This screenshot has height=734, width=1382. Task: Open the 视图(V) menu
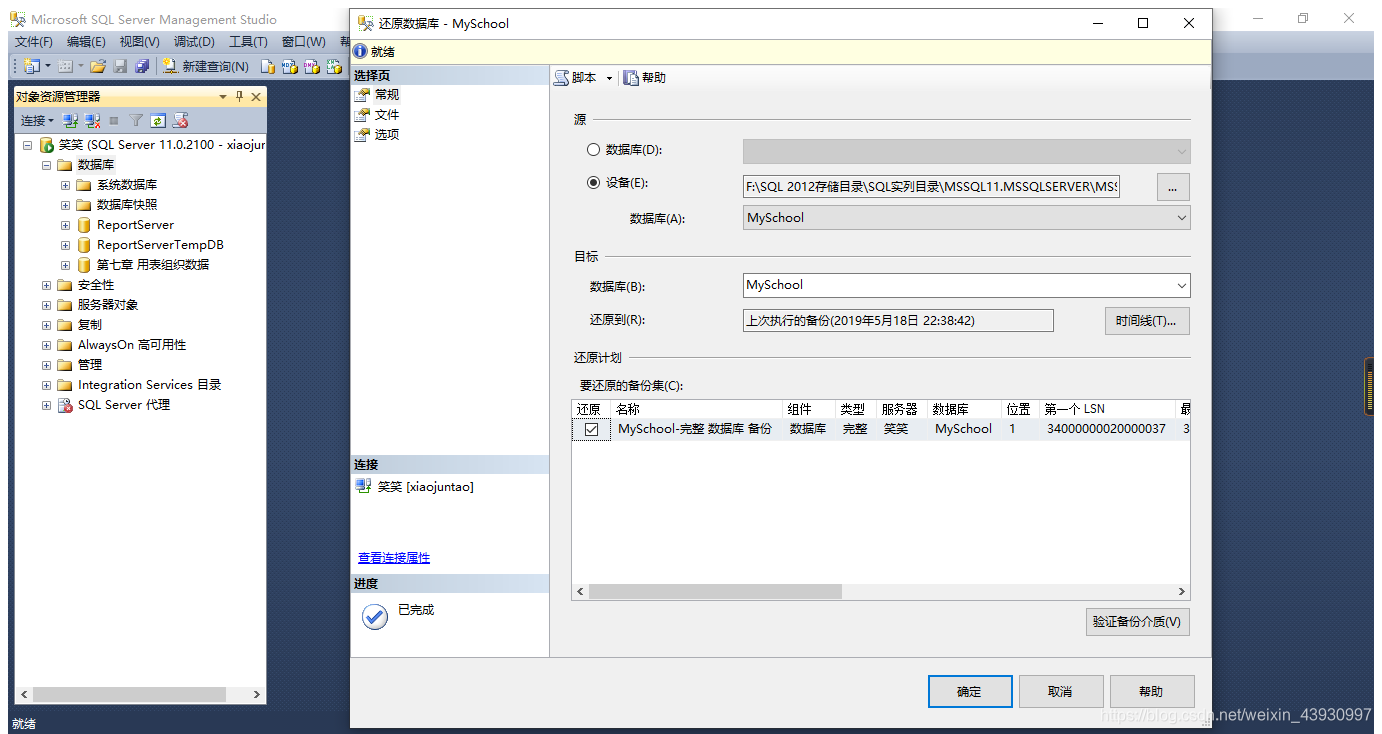coord(139,42)
